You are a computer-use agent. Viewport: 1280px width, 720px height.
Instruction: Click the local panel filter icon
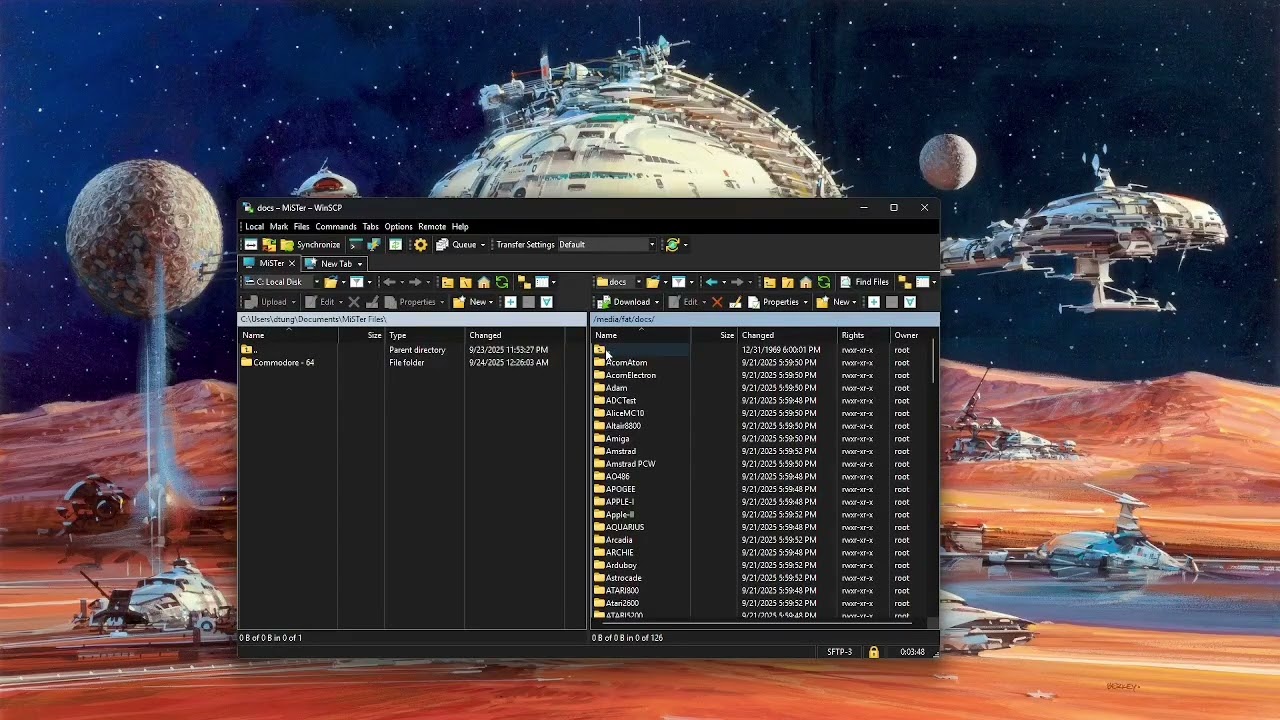[357, 282]
